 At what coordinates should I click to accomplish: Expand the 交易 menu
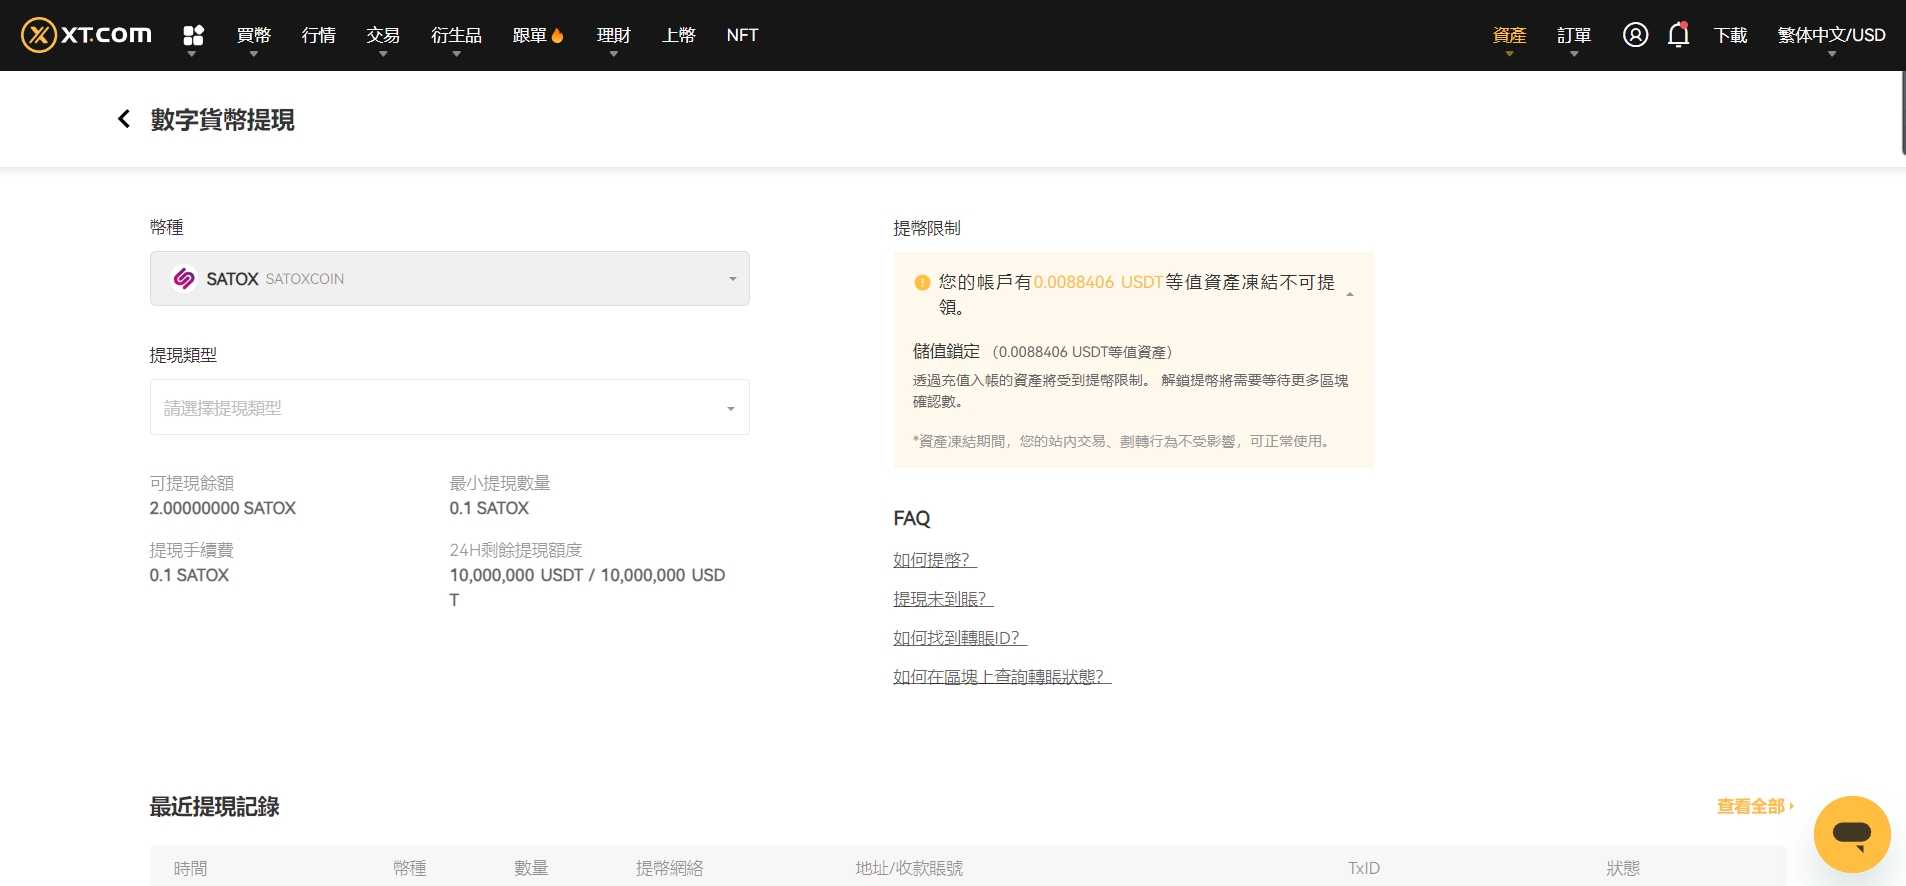pyautogui.click(x=383, y=35)
